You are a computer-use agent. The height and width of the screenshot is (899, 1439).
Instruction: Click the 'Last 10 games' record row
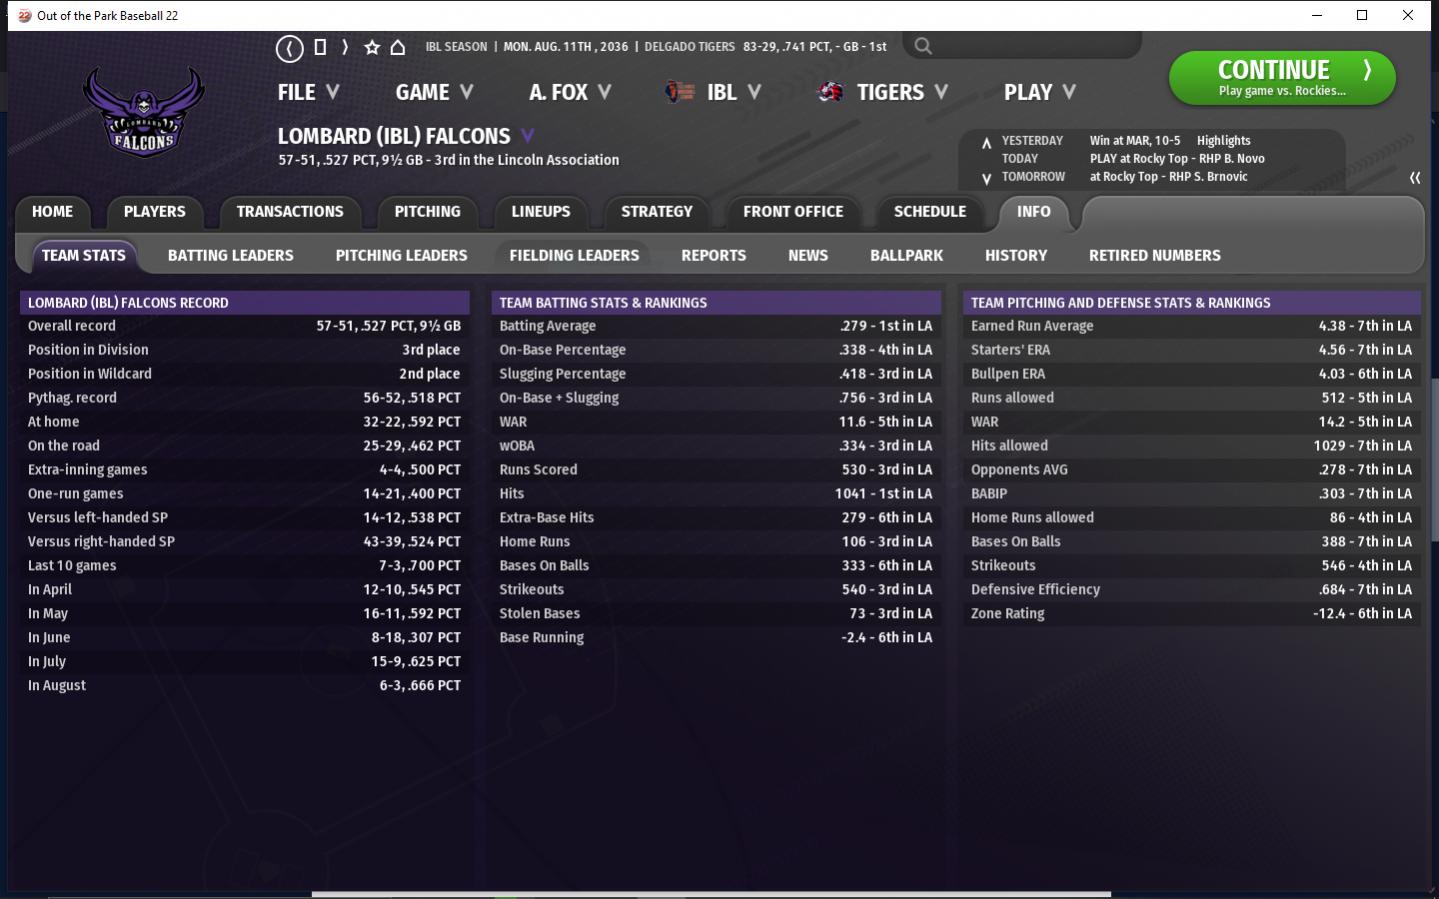click(x=244, y=566)
